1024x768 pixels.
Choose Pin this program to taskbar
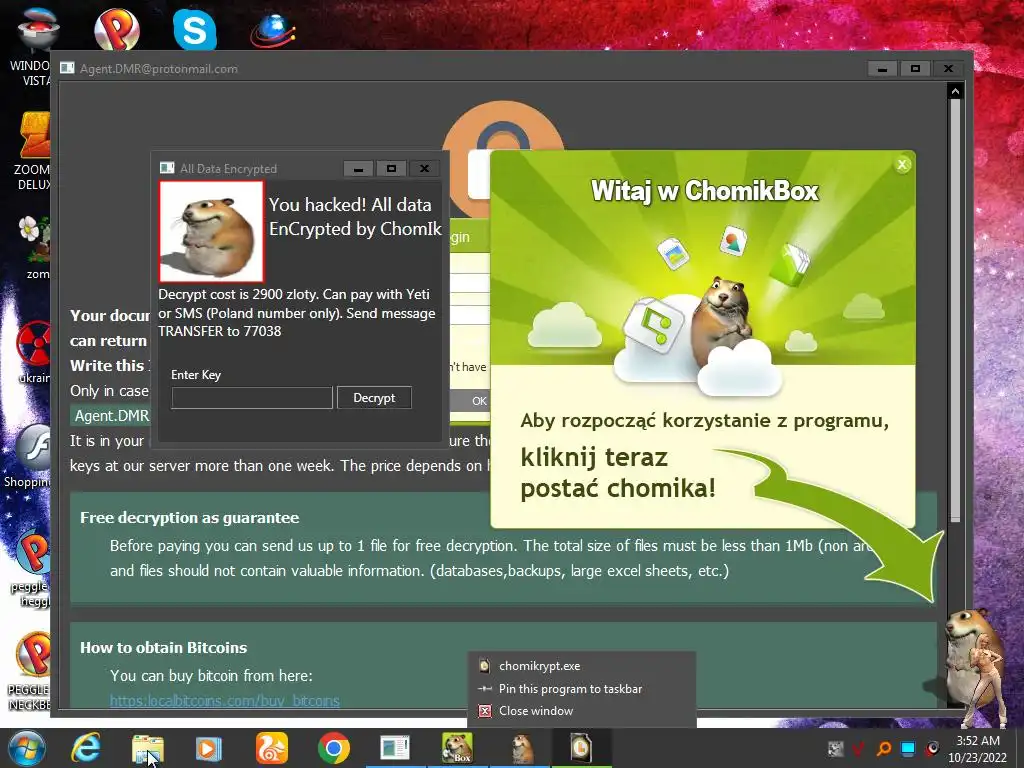pos(569,689)
